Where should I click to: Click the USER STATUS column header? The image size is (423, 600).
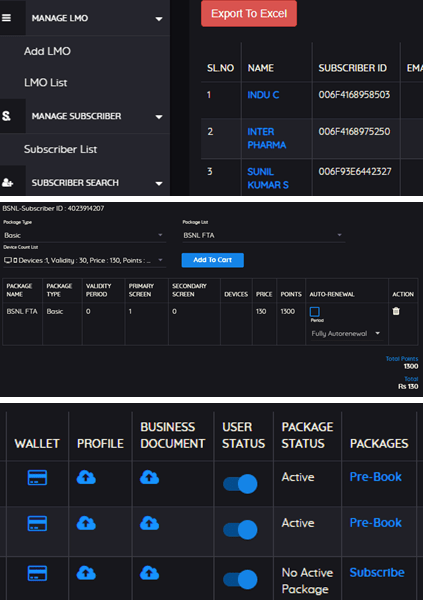(243, 435)
